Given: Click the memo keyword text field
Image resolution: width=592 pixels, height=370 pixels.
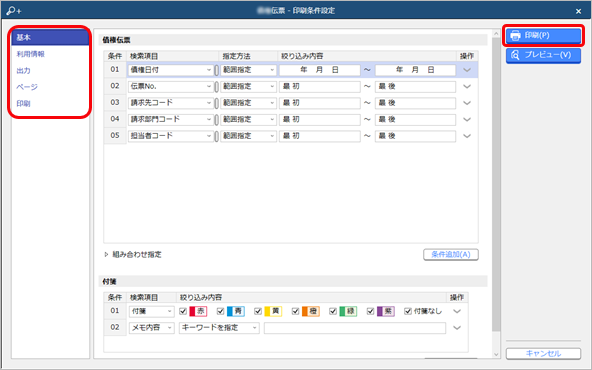Looking at the screenshot, I should (355, 328).
